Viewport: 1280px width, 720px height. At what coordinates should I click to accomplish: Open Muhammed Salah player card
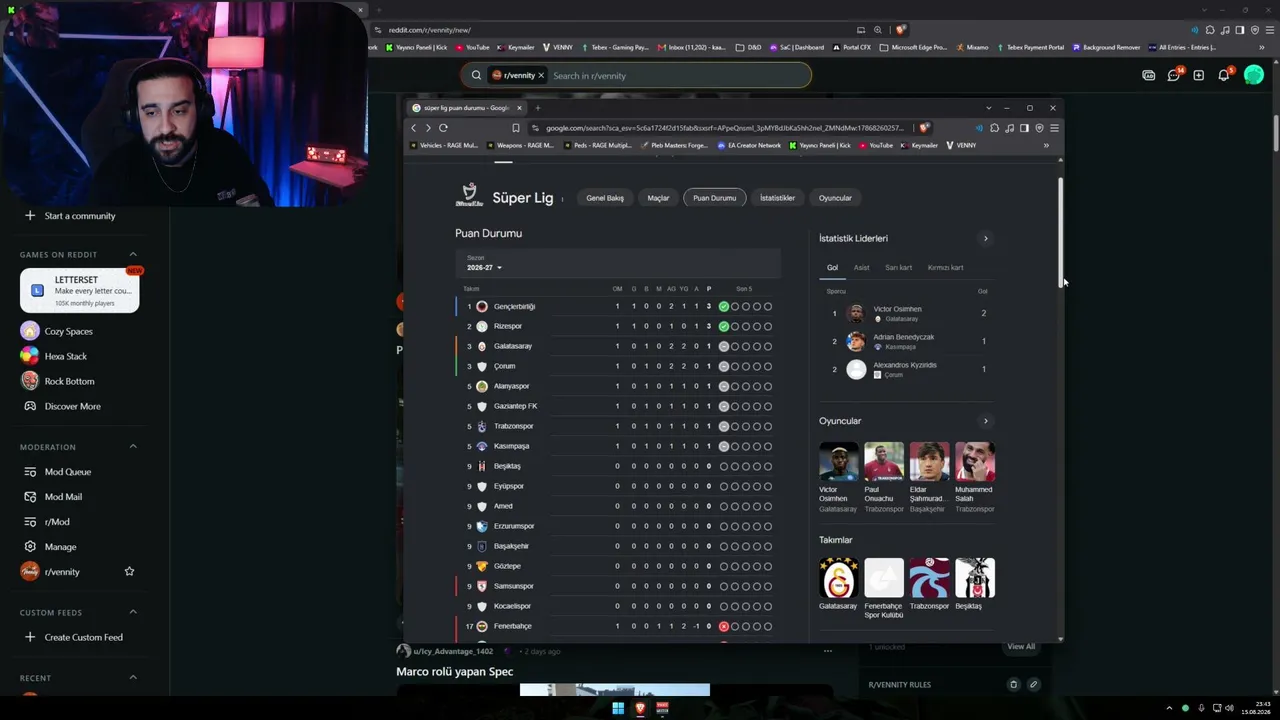974,478
